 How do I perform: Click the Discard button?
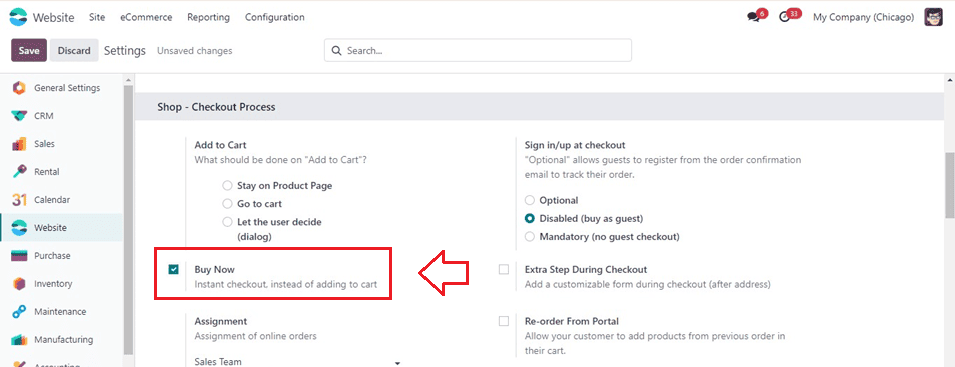coord(74,51)
